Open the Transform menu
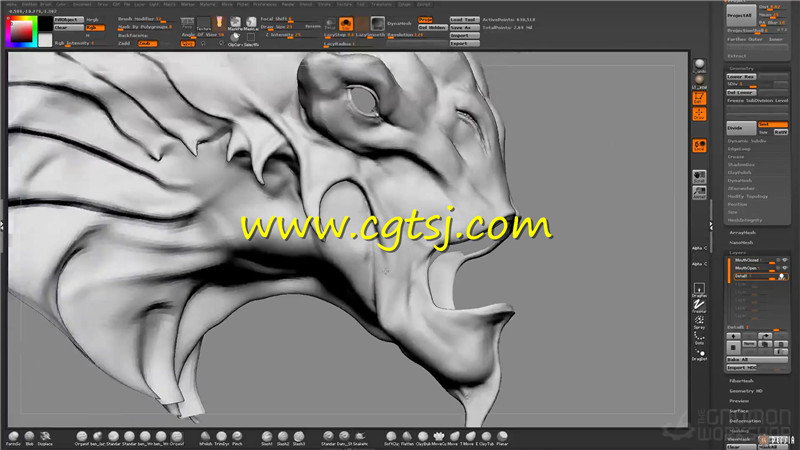The height and width of the screenshot is (450, 800). pos(381,4)
